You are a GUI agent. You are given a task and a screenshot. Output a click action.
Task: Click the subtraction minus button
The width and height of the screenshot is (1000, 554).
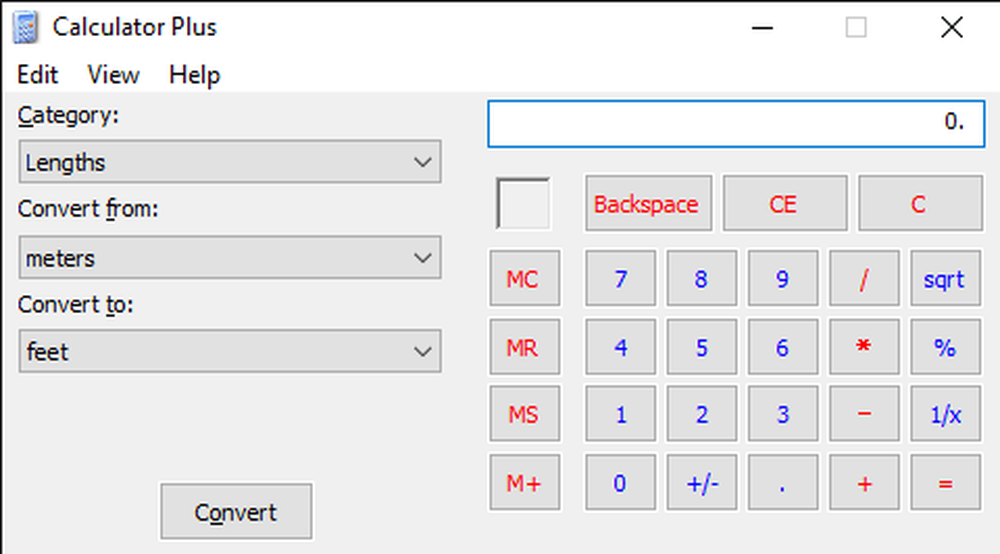tap(864, 414)
